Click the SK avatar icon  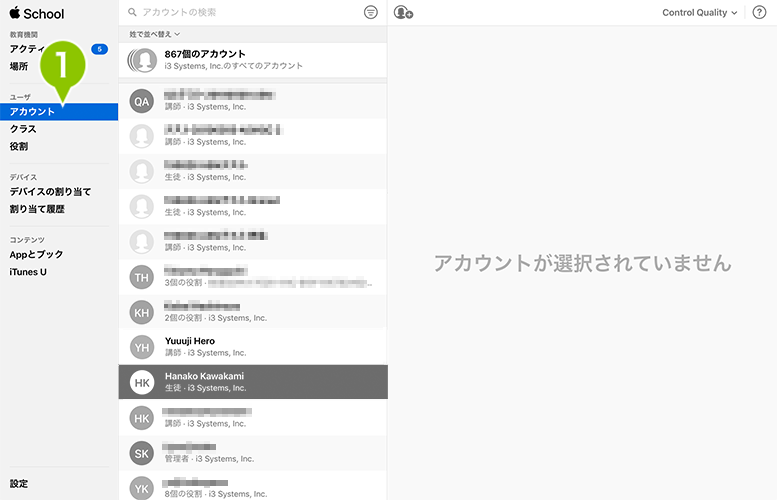(141, 453)
